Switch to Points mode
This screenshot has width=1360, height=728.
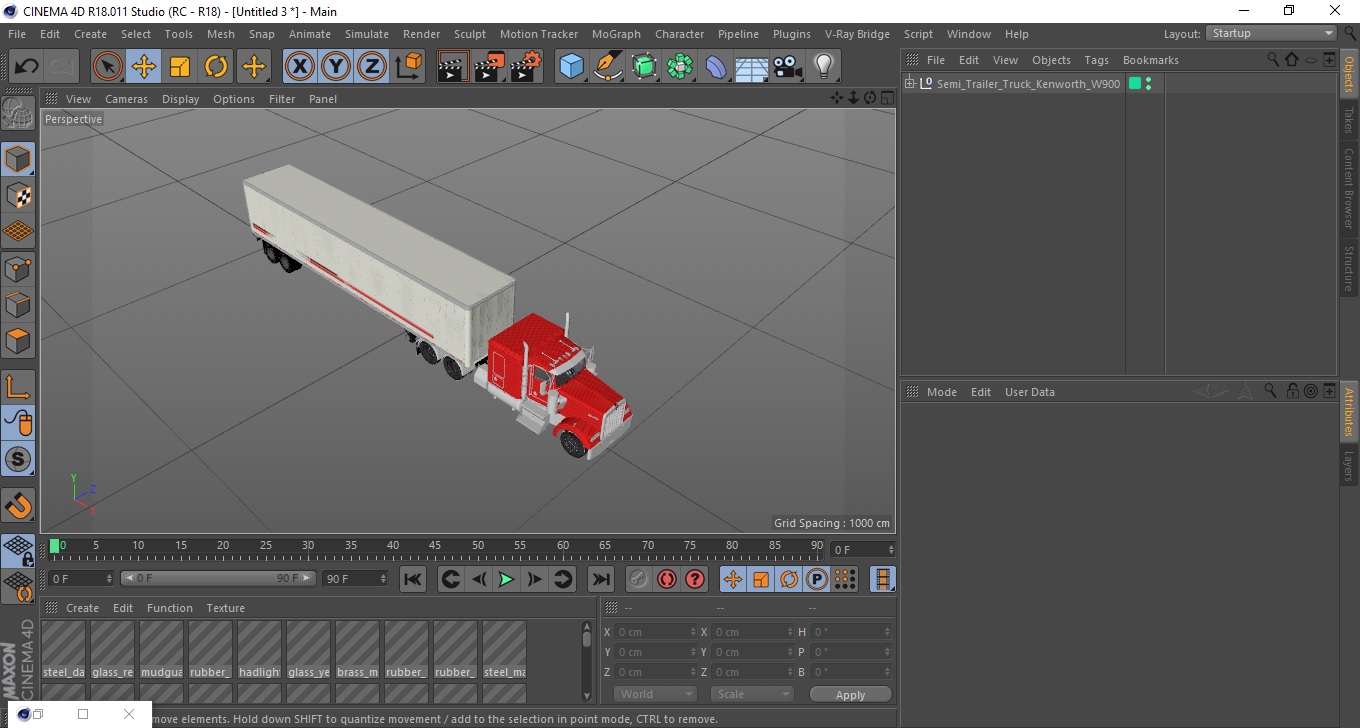click(18, 268)
